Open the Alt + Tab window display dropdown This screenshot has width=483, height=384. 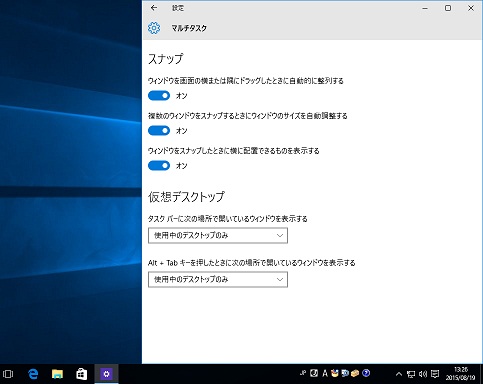(x=218, y=279)
